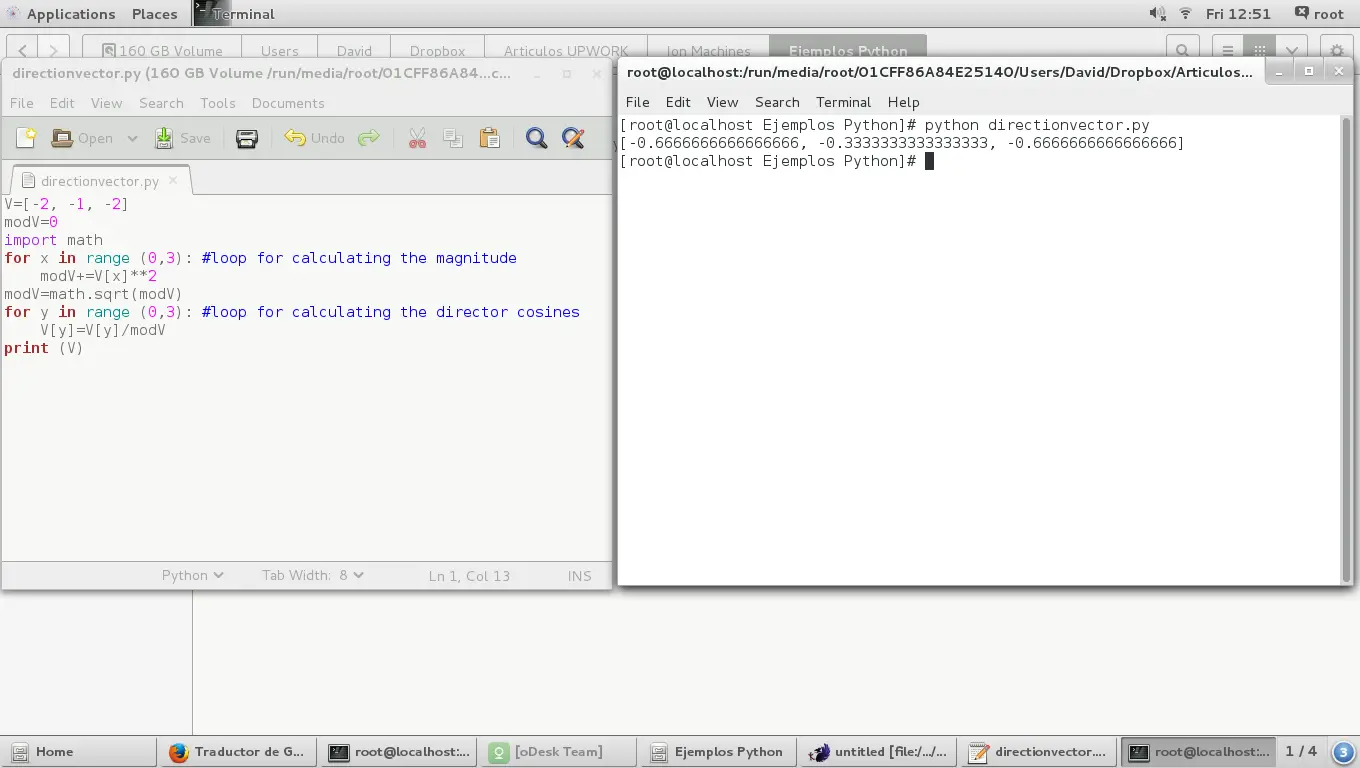This screenshot has width=1360, height=768.
Task: Open file manager settings gear menu
Action: (1337, 50)
